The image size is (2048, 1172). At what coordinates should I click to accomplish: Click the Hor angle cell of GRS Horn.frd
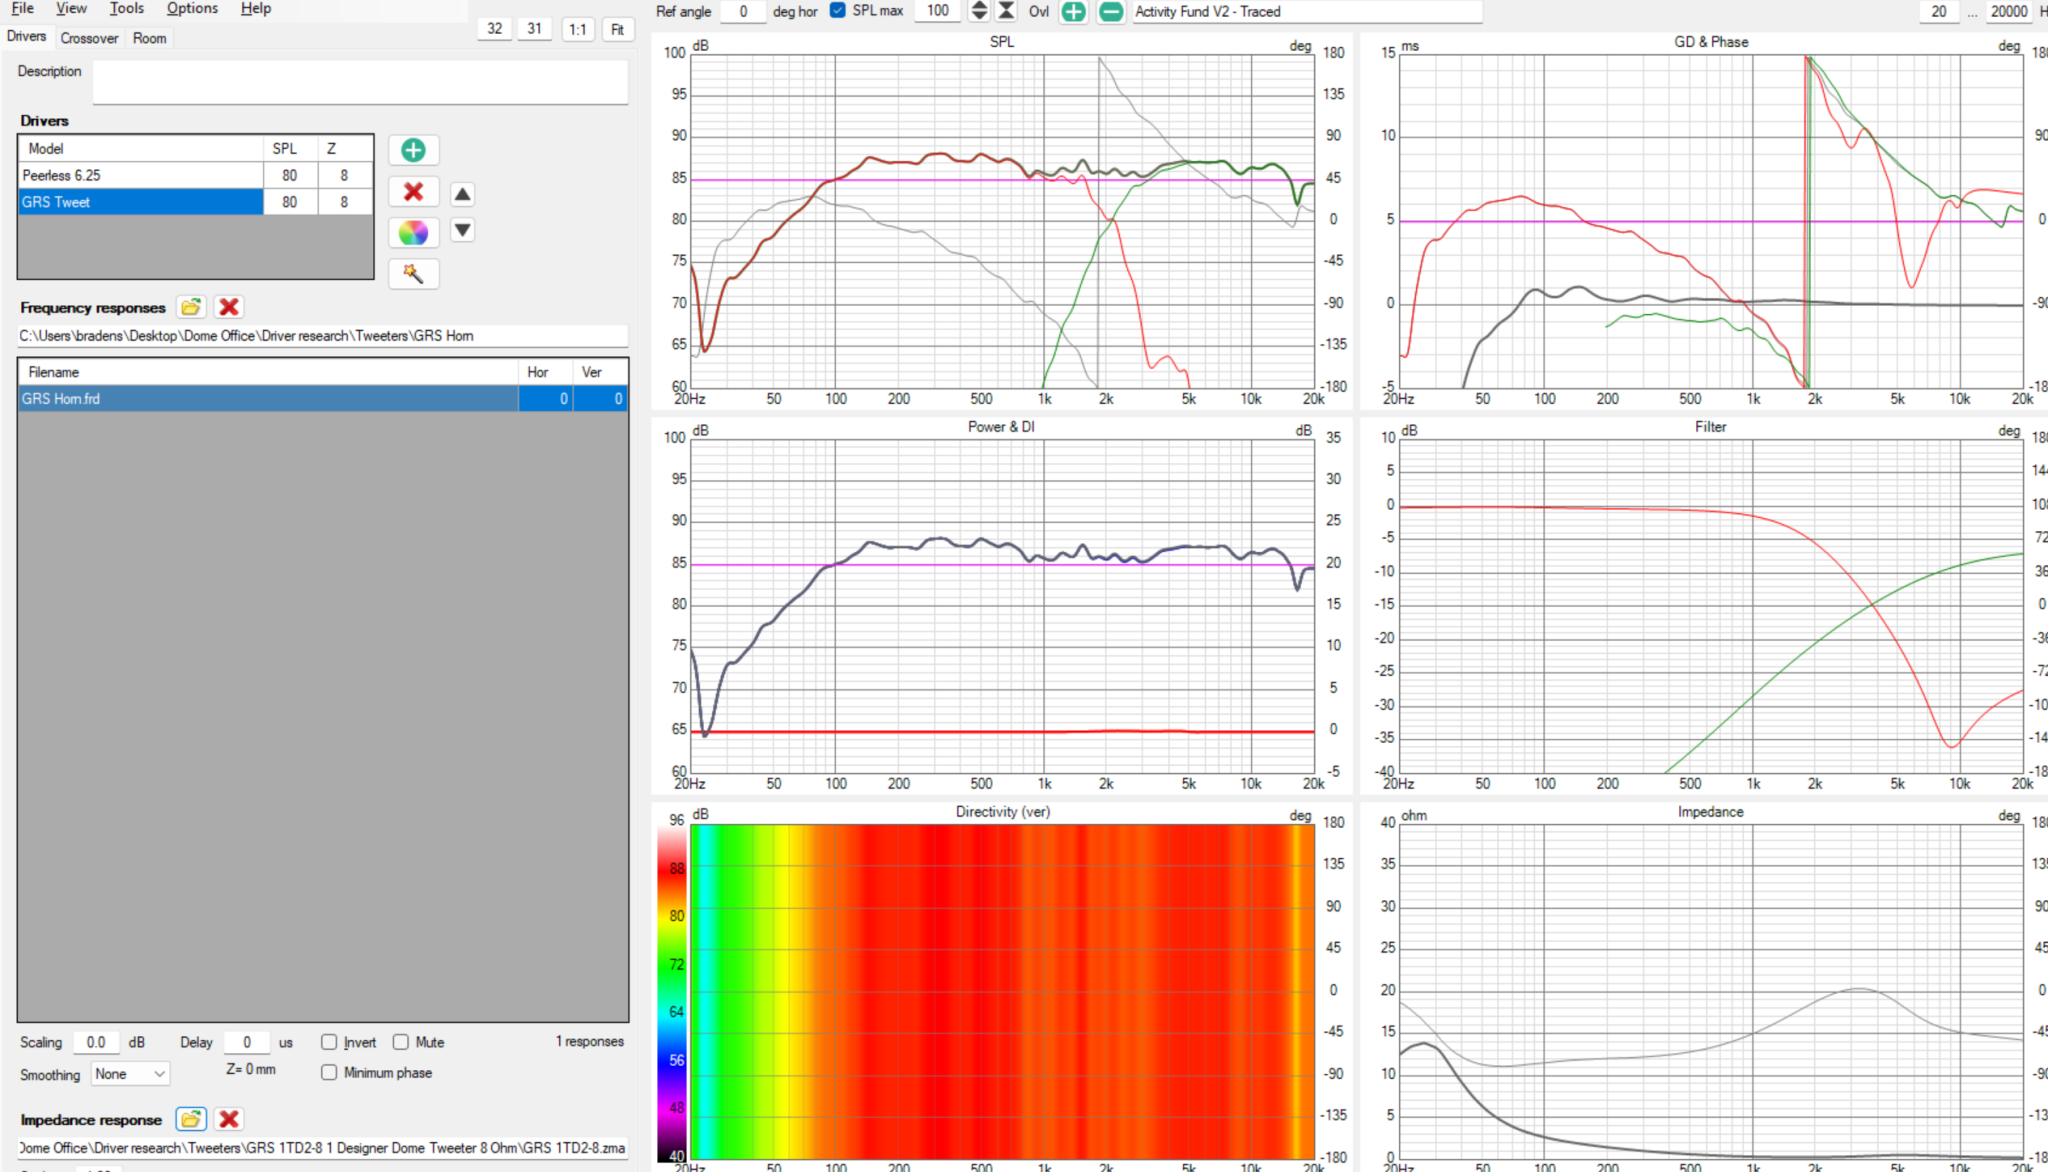[545, 399]
